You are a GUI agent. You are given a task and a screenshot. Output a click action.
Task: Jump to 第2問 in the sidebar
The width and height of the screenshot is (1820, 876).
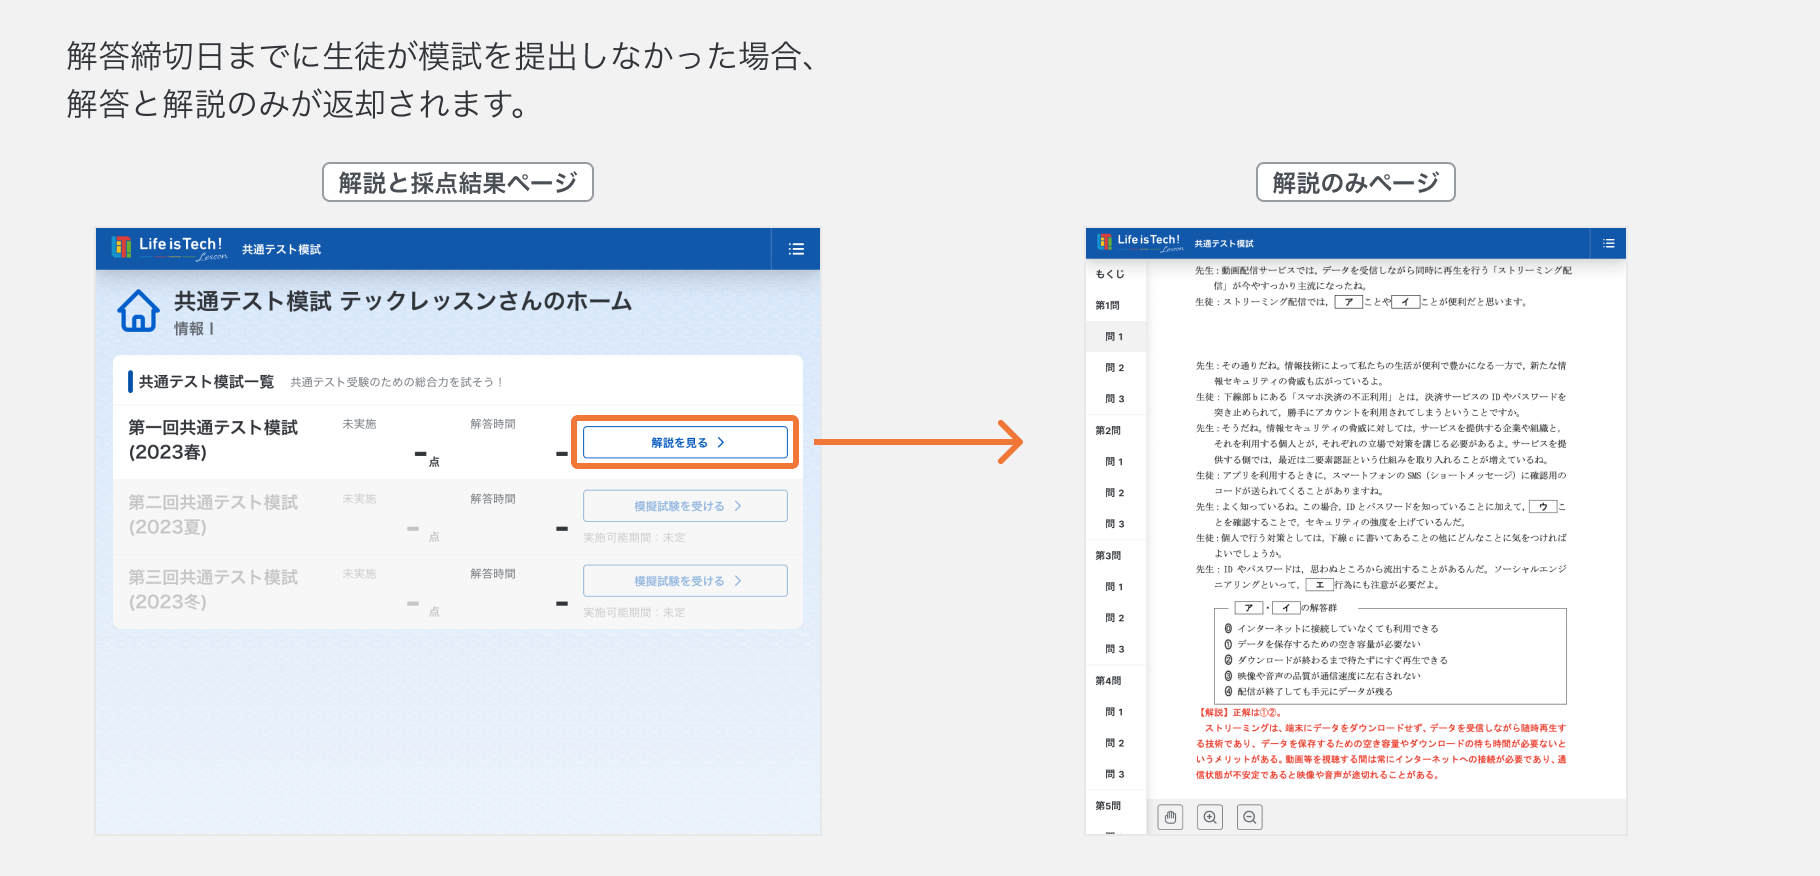coord(1107,430)
